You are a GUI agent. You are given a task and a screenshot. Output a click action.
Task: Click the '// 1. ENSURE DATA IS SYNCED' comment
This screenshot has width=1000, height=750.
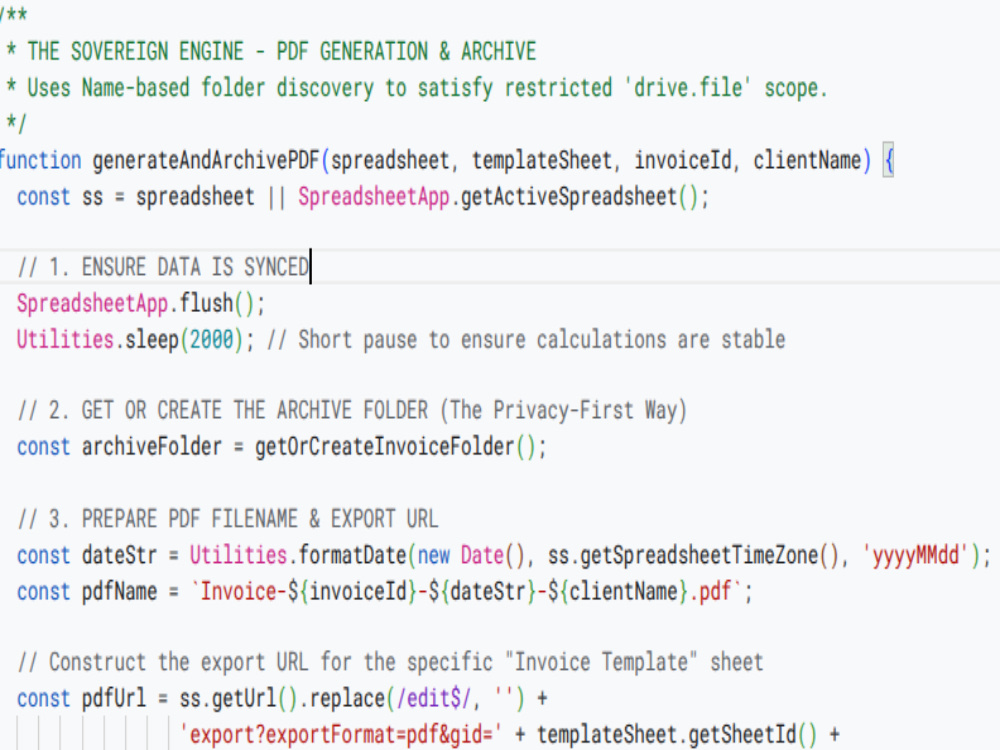[163, 267]
